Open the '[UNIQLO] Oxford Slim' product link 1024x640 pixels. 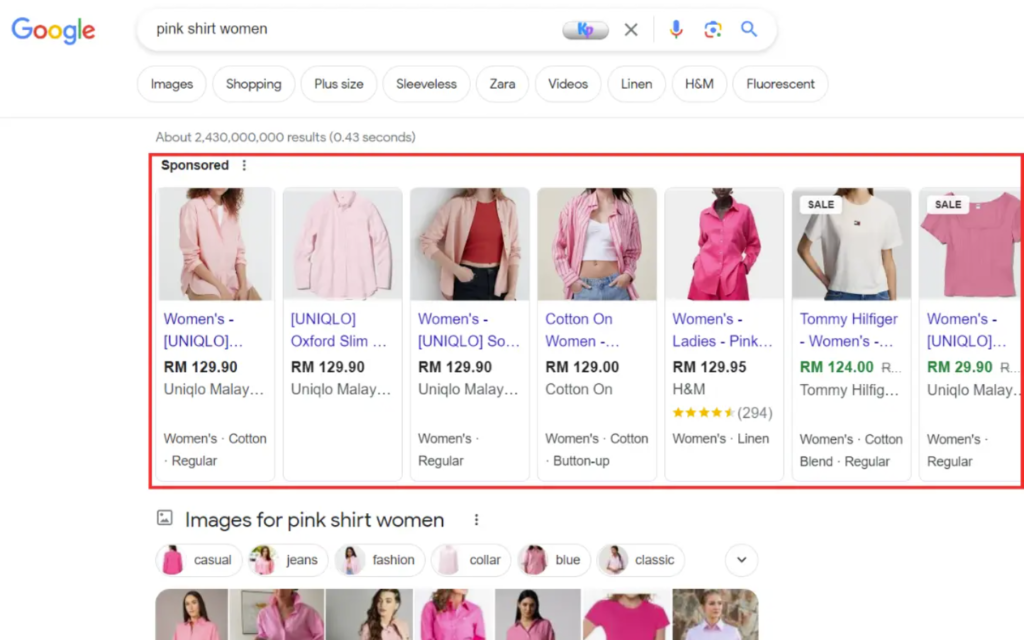[339, 330]
